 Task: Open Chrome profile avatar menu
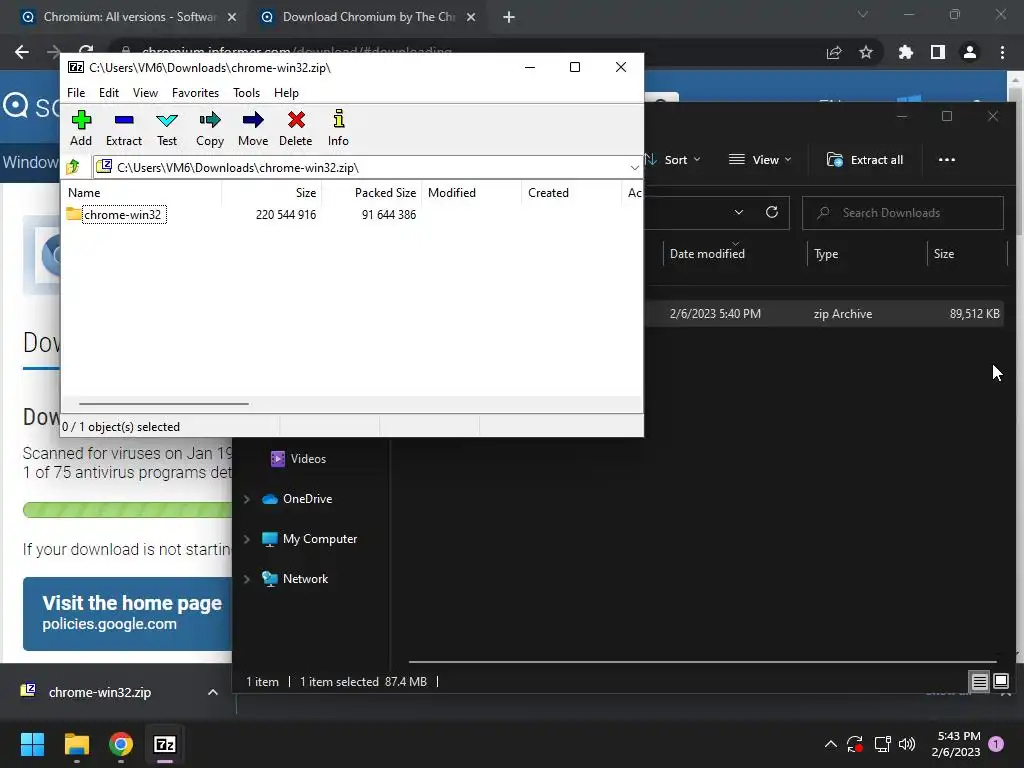(970, 52)
